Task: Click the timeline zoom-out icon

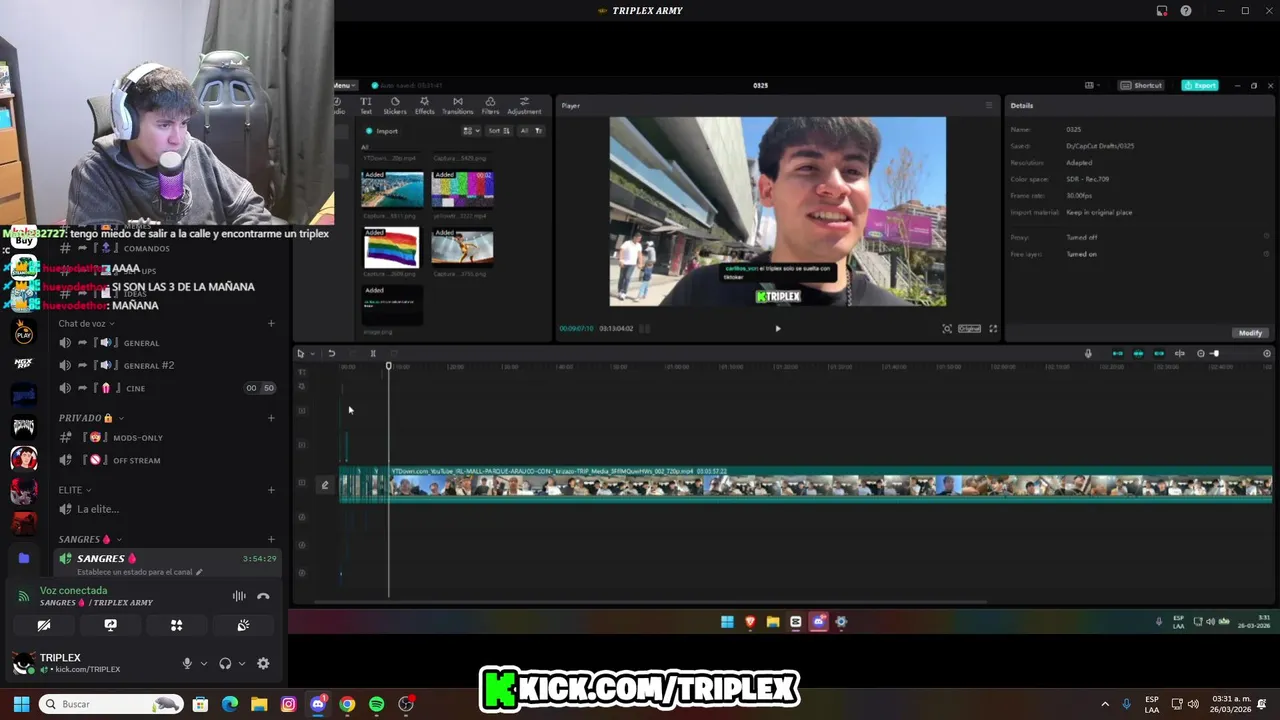Action: [x=1200, y=353]
